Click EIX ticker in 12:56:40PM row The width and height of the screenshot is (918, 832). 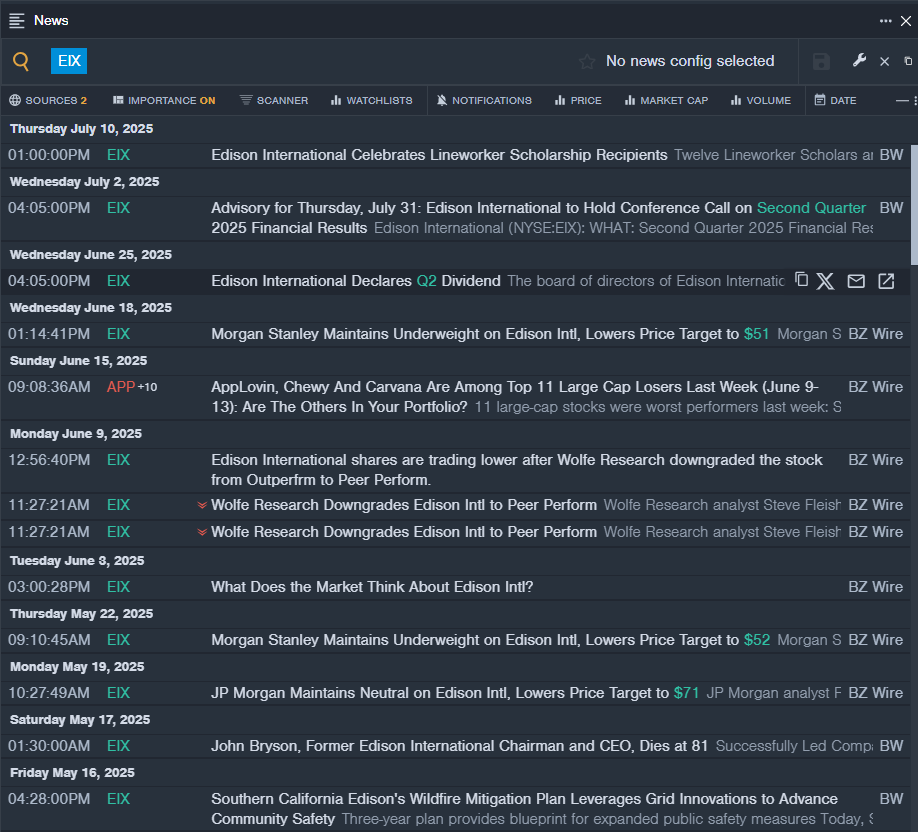118,460
